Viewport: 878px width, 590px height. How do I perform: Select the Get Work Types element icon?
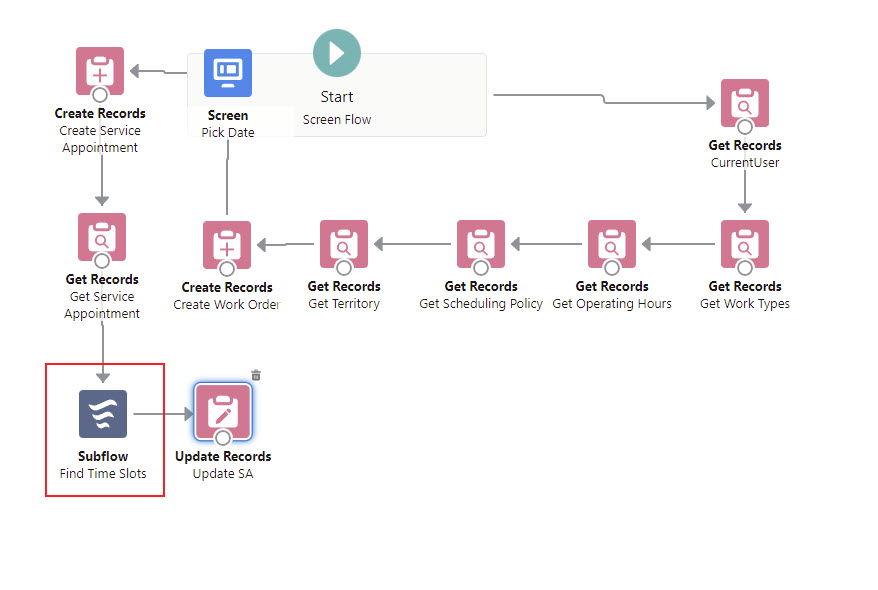pos(744,244)
